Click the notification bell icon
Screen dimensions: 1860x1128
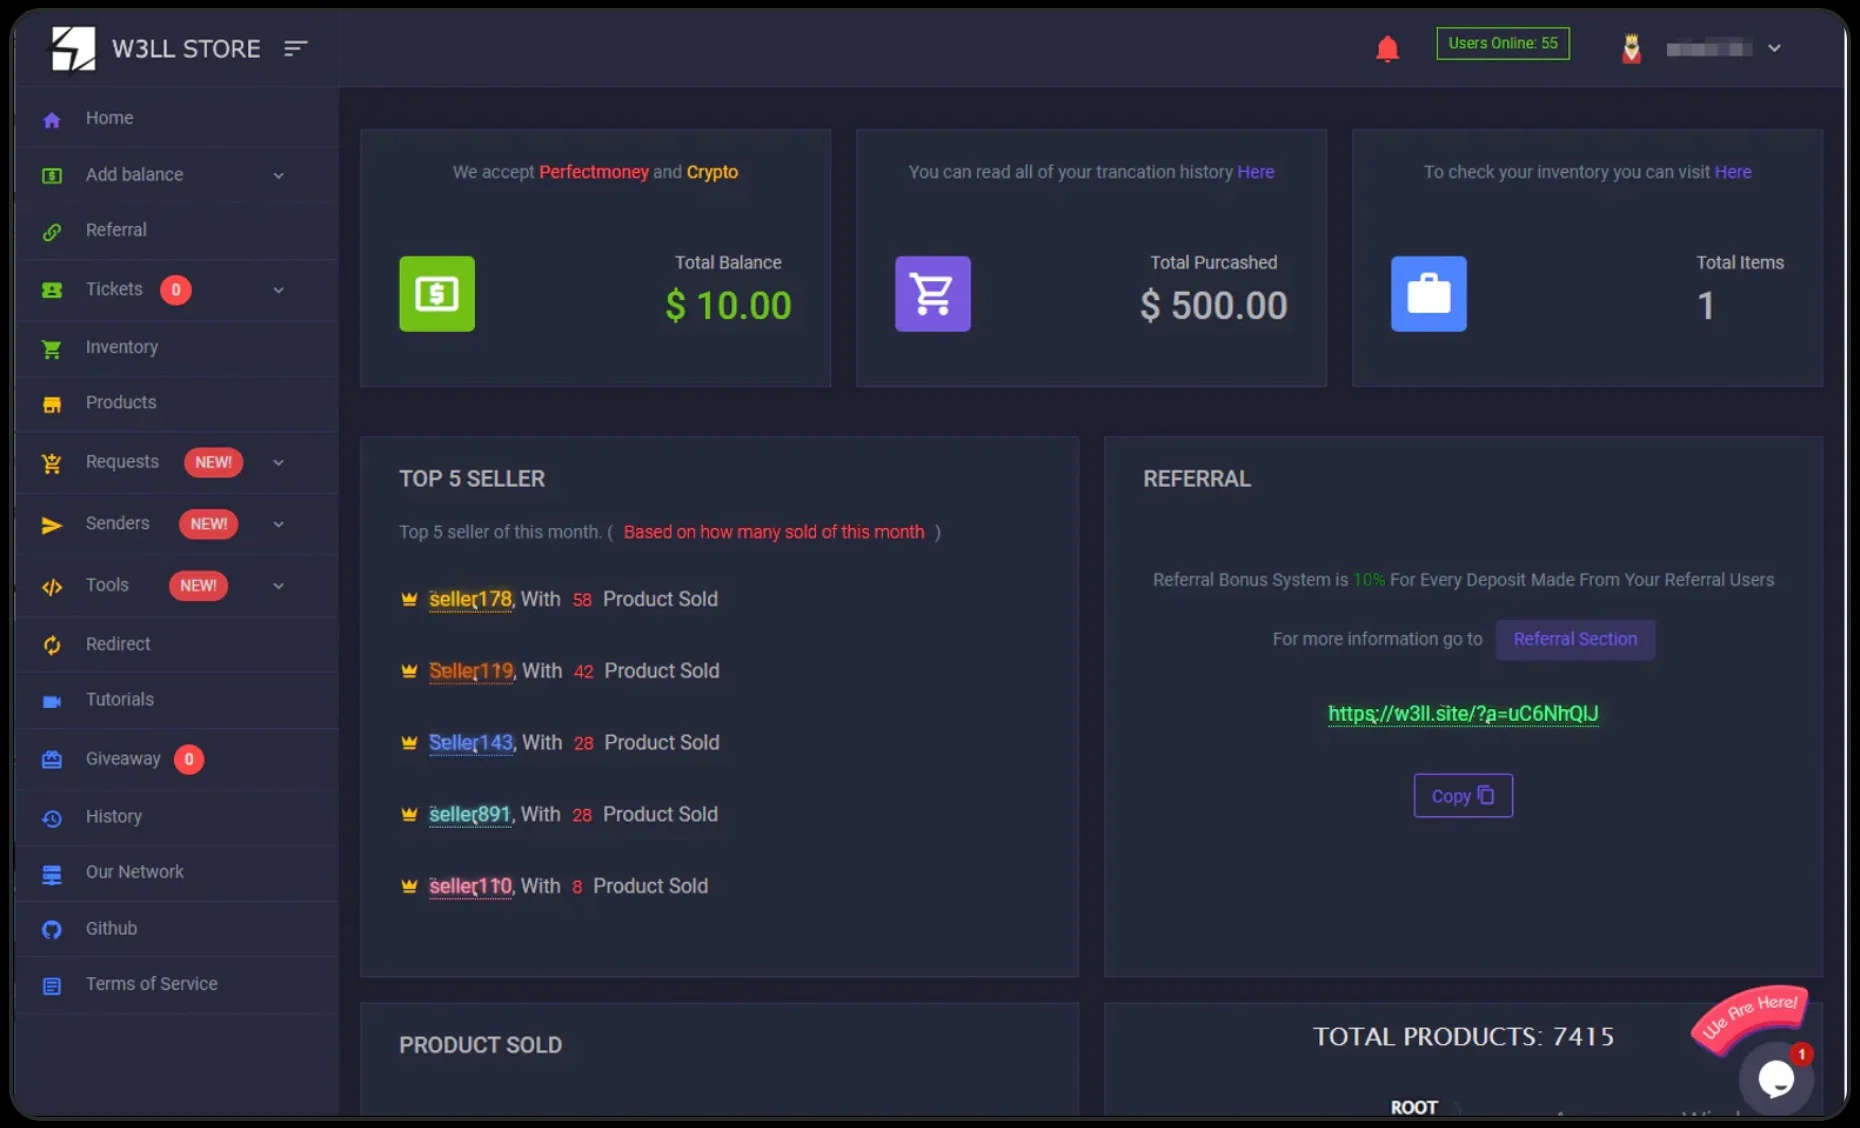(x=1387, y=48)
